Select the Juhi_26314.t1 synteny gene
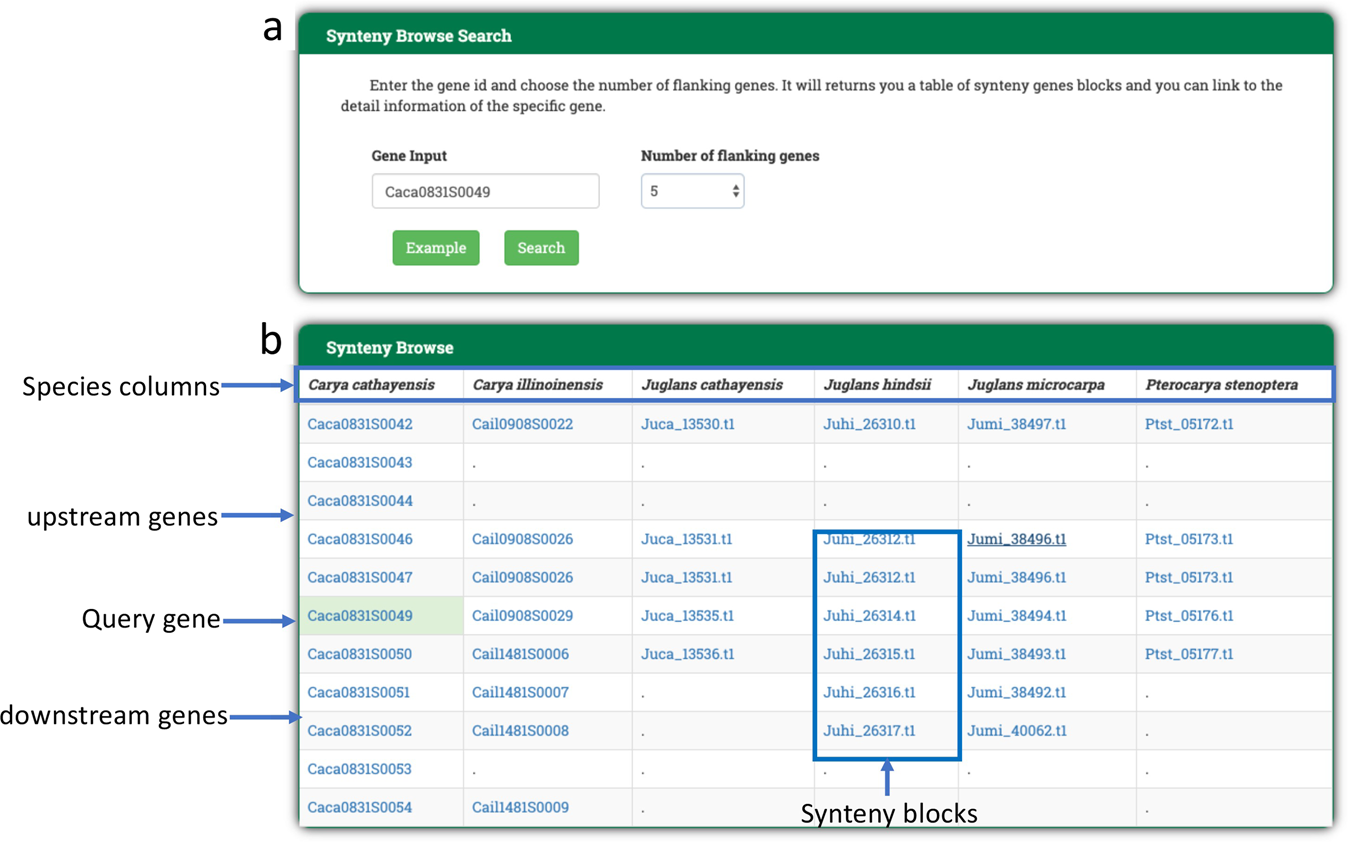 coord(869,616)
